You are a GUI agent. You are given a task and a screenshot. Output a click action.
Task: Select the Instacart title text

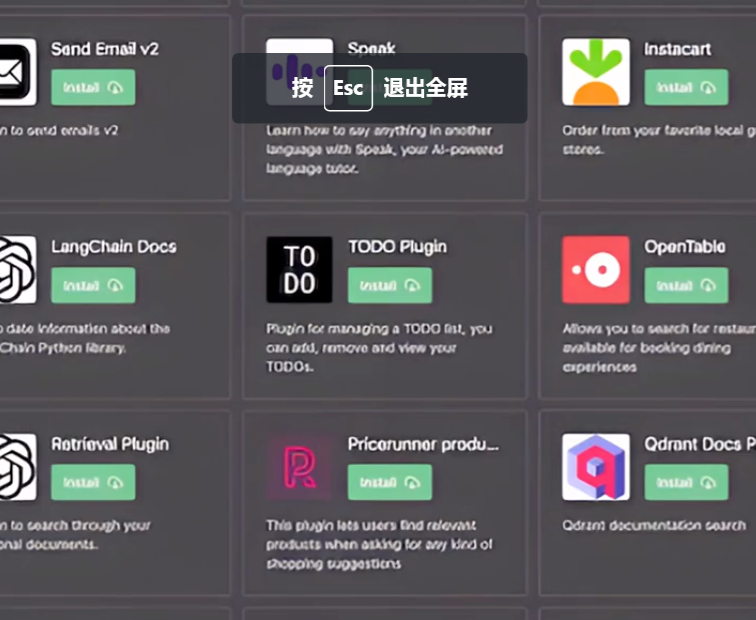677,49
